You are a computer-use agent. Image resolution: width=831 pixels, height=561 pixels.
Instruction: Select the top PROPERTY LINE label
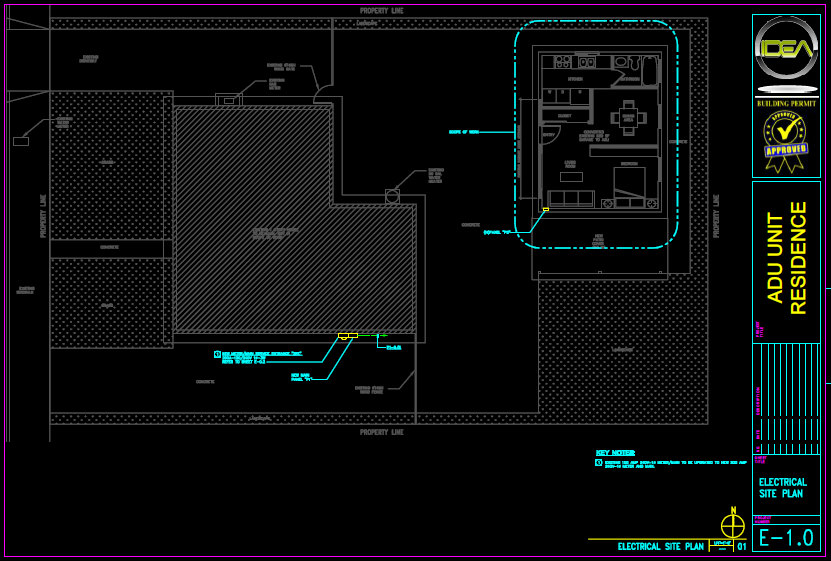[381, 11]
